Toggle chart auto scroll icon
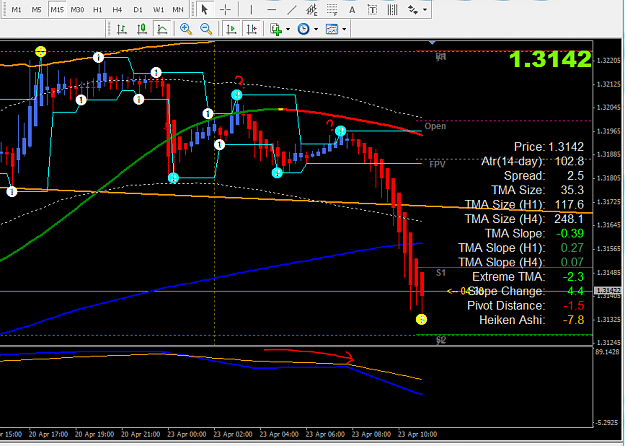The height and width of the screenshot is (446, 625). (x=231, y=29)
